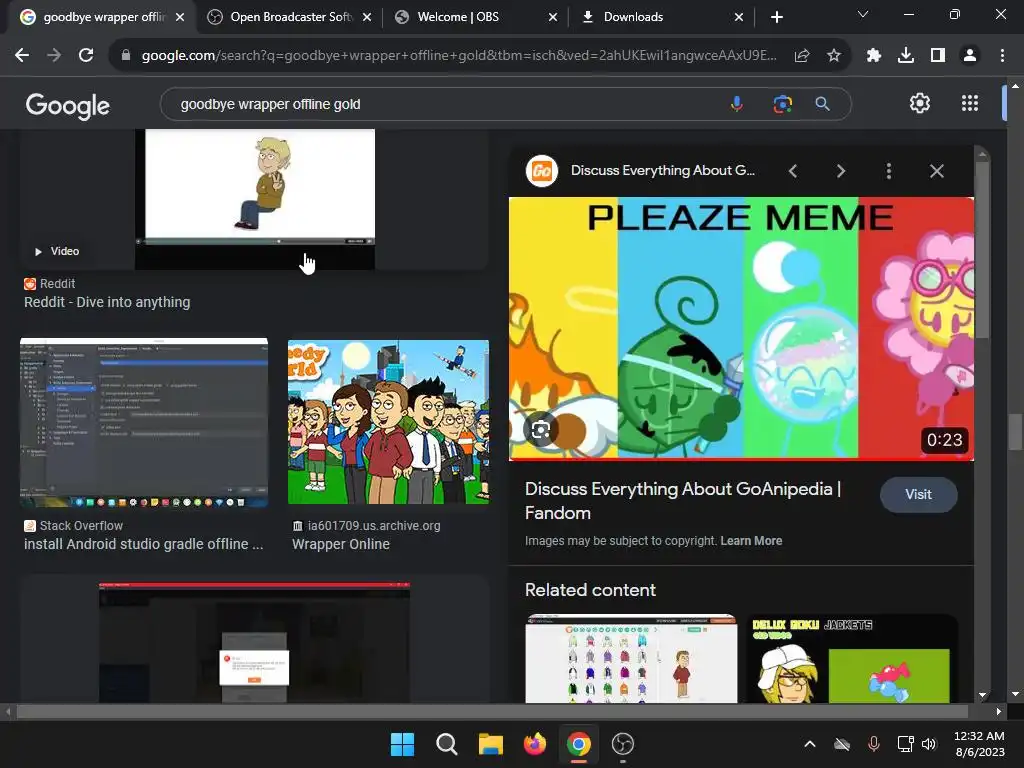Launch Firefox from taskbar

point(535,744)
